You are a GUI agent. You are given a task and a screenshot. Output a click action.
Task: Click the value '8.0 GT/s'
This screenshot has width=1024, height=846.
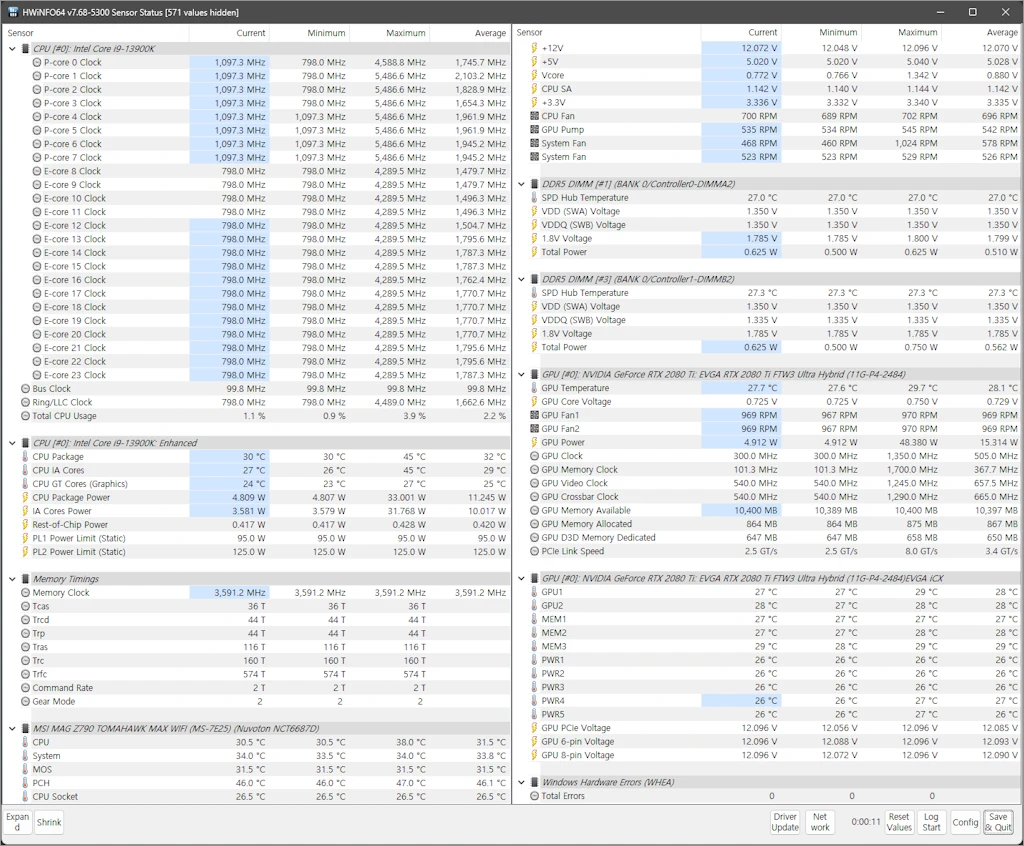pyautogui.click(x=920, y=551)
